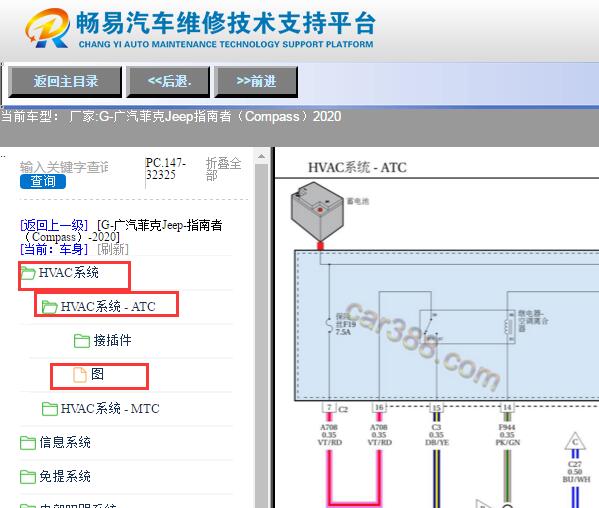Viewport: 599px width, 508px height.
Task: Click the platform logo icon
Action: [x=48, y=28]
